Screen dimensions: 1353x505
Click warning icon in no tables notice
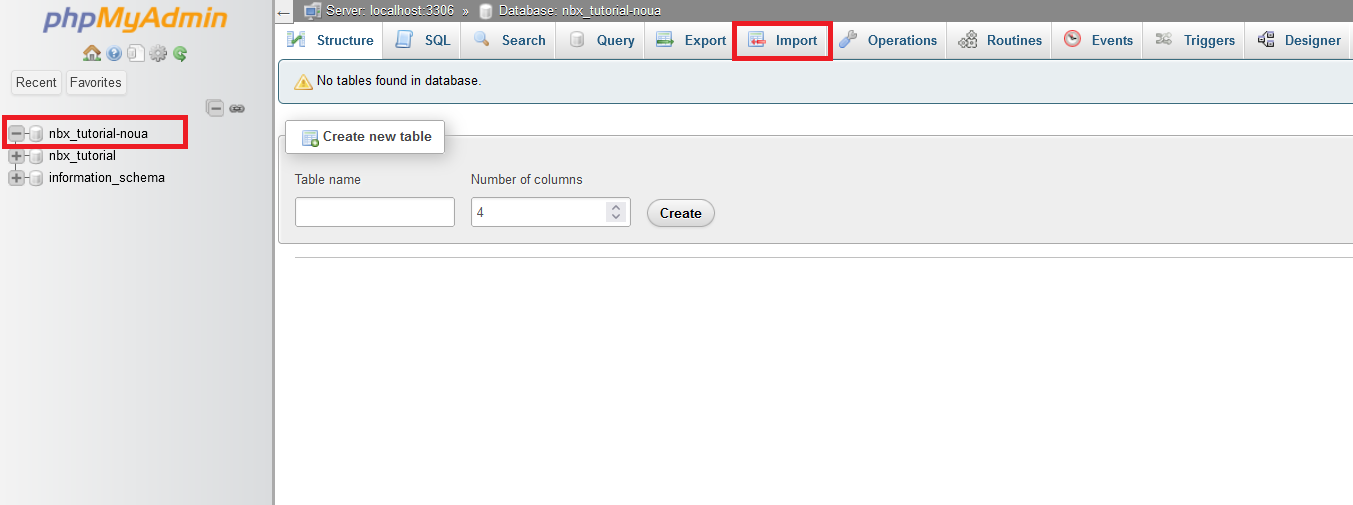pyautogui.click(x=302, y=81)
